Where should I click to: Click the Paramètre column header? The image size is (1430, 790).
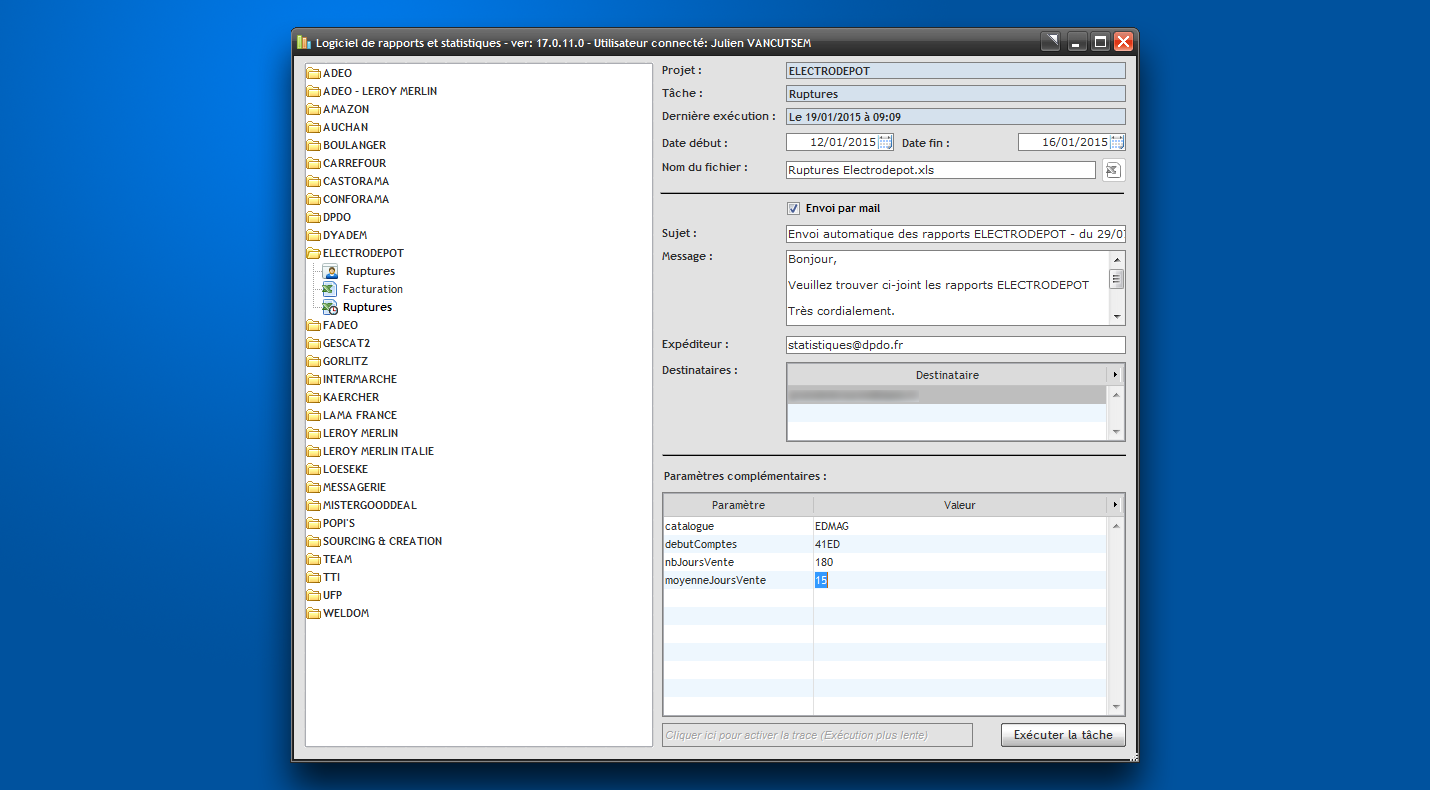click(738, 505)
